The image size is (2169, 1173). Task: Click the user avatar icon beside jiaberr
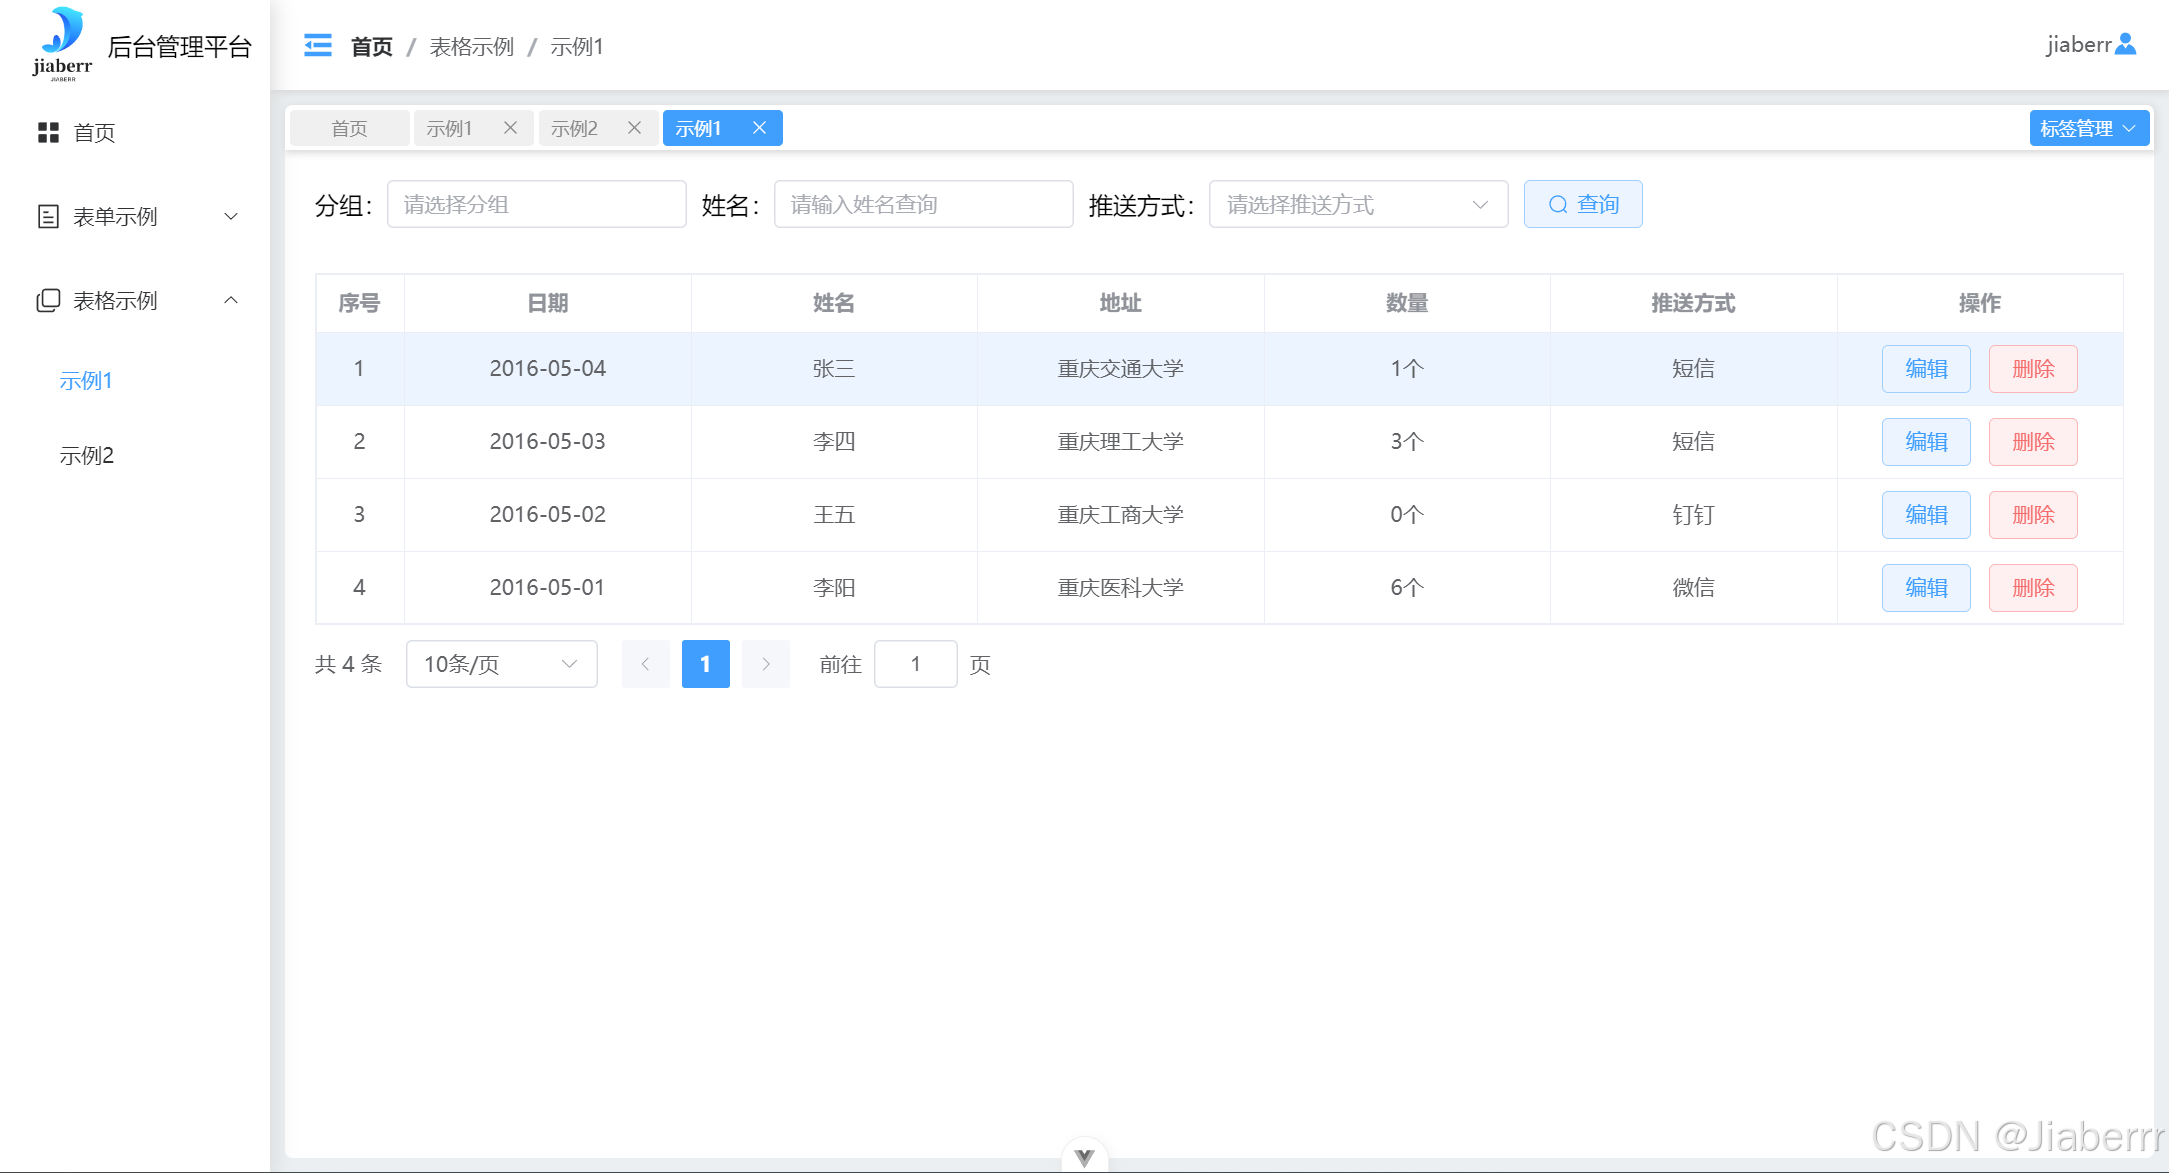(x=2126, y=44)
